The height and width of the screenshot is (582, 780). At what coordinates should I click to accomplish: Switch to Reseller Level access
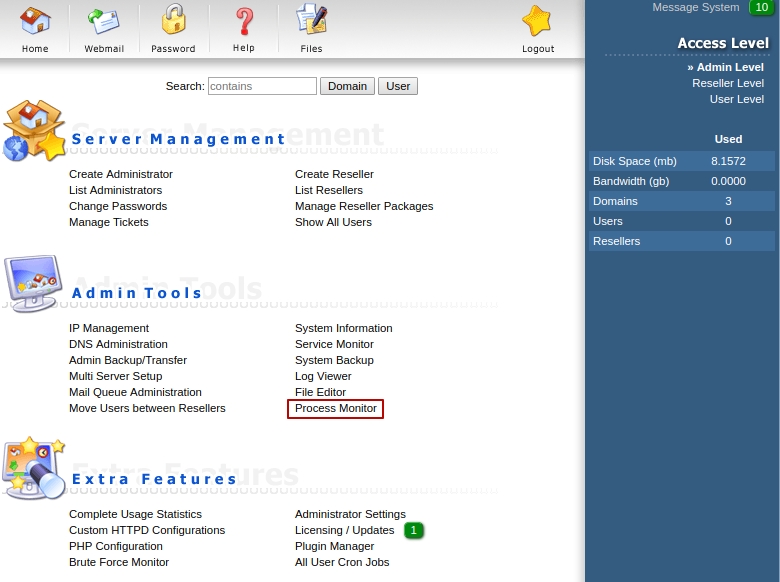coord(727,83)
